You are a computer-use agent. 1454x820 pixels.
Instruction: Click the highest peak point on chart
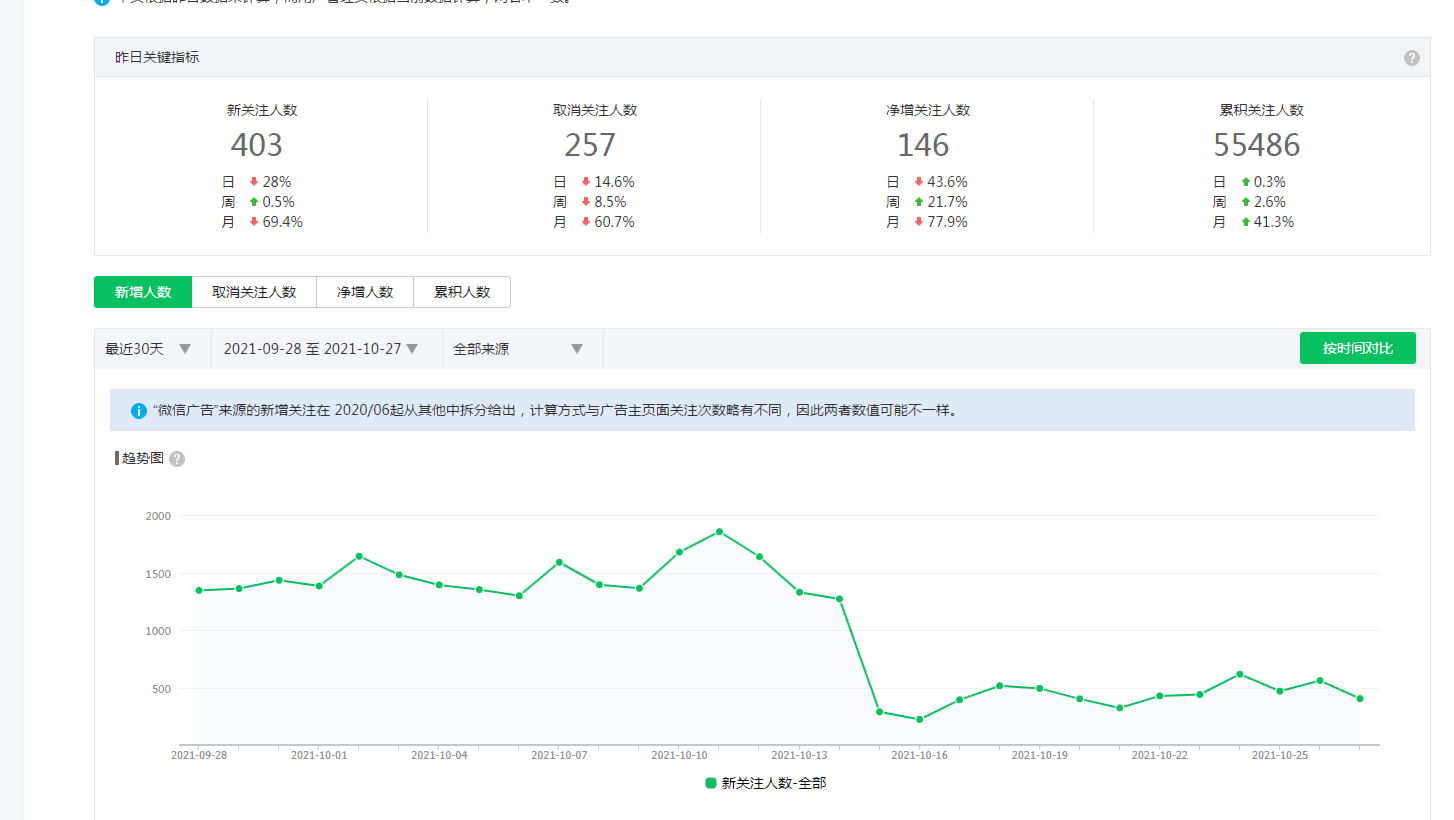pyautogui.click(x=719, y=532)
